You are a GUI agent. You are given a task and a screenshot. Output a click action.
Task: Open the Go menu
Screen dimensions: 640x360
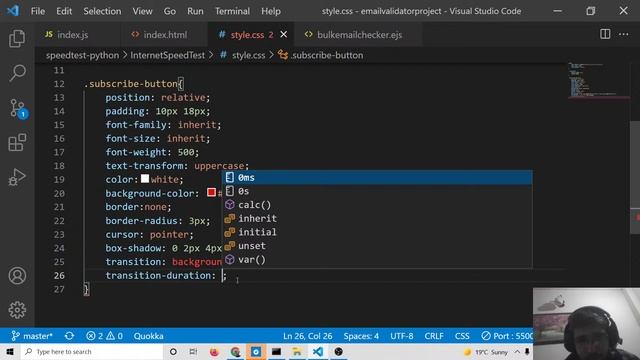170,11
